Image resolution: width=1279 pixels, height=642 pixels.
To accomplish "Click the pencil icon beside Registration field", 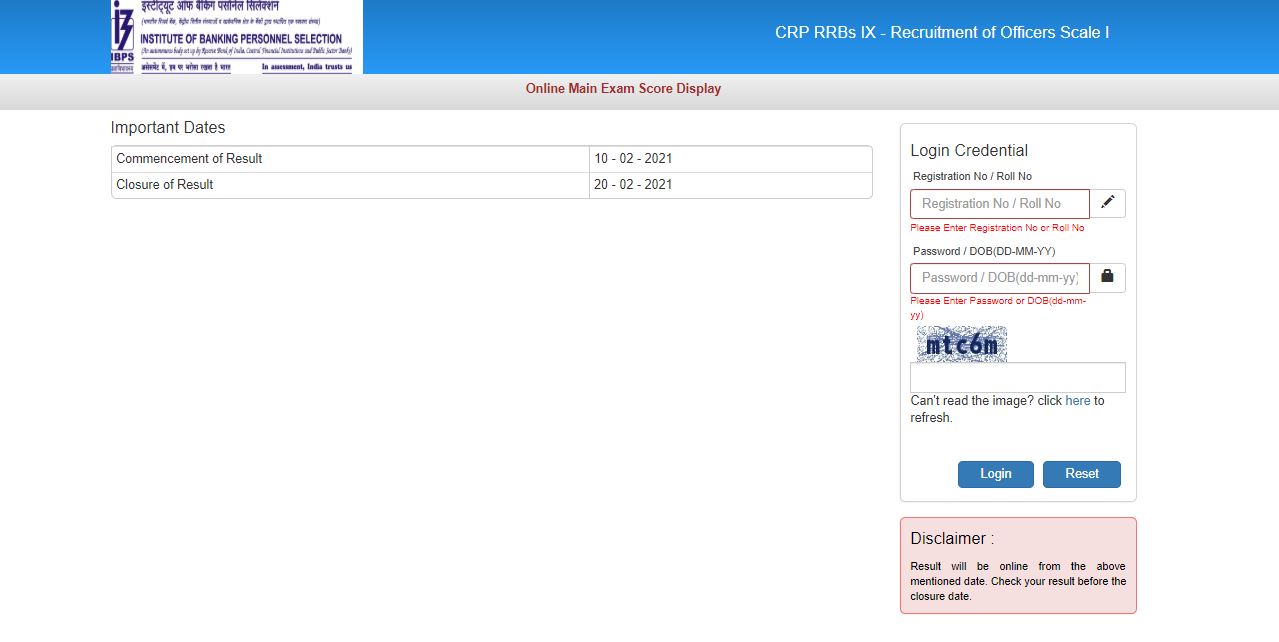I will [1107, 203].
